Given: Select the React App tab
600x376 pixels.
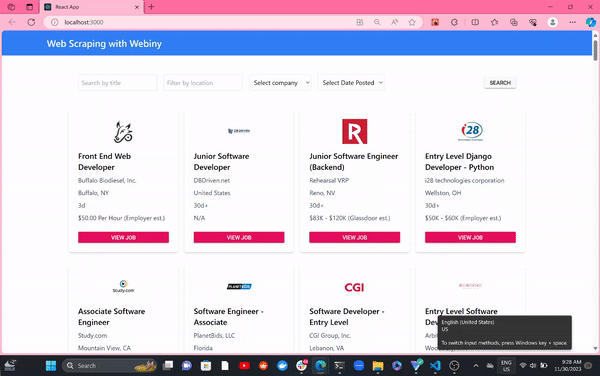Looking at the screenshot, I should point(91,7).
